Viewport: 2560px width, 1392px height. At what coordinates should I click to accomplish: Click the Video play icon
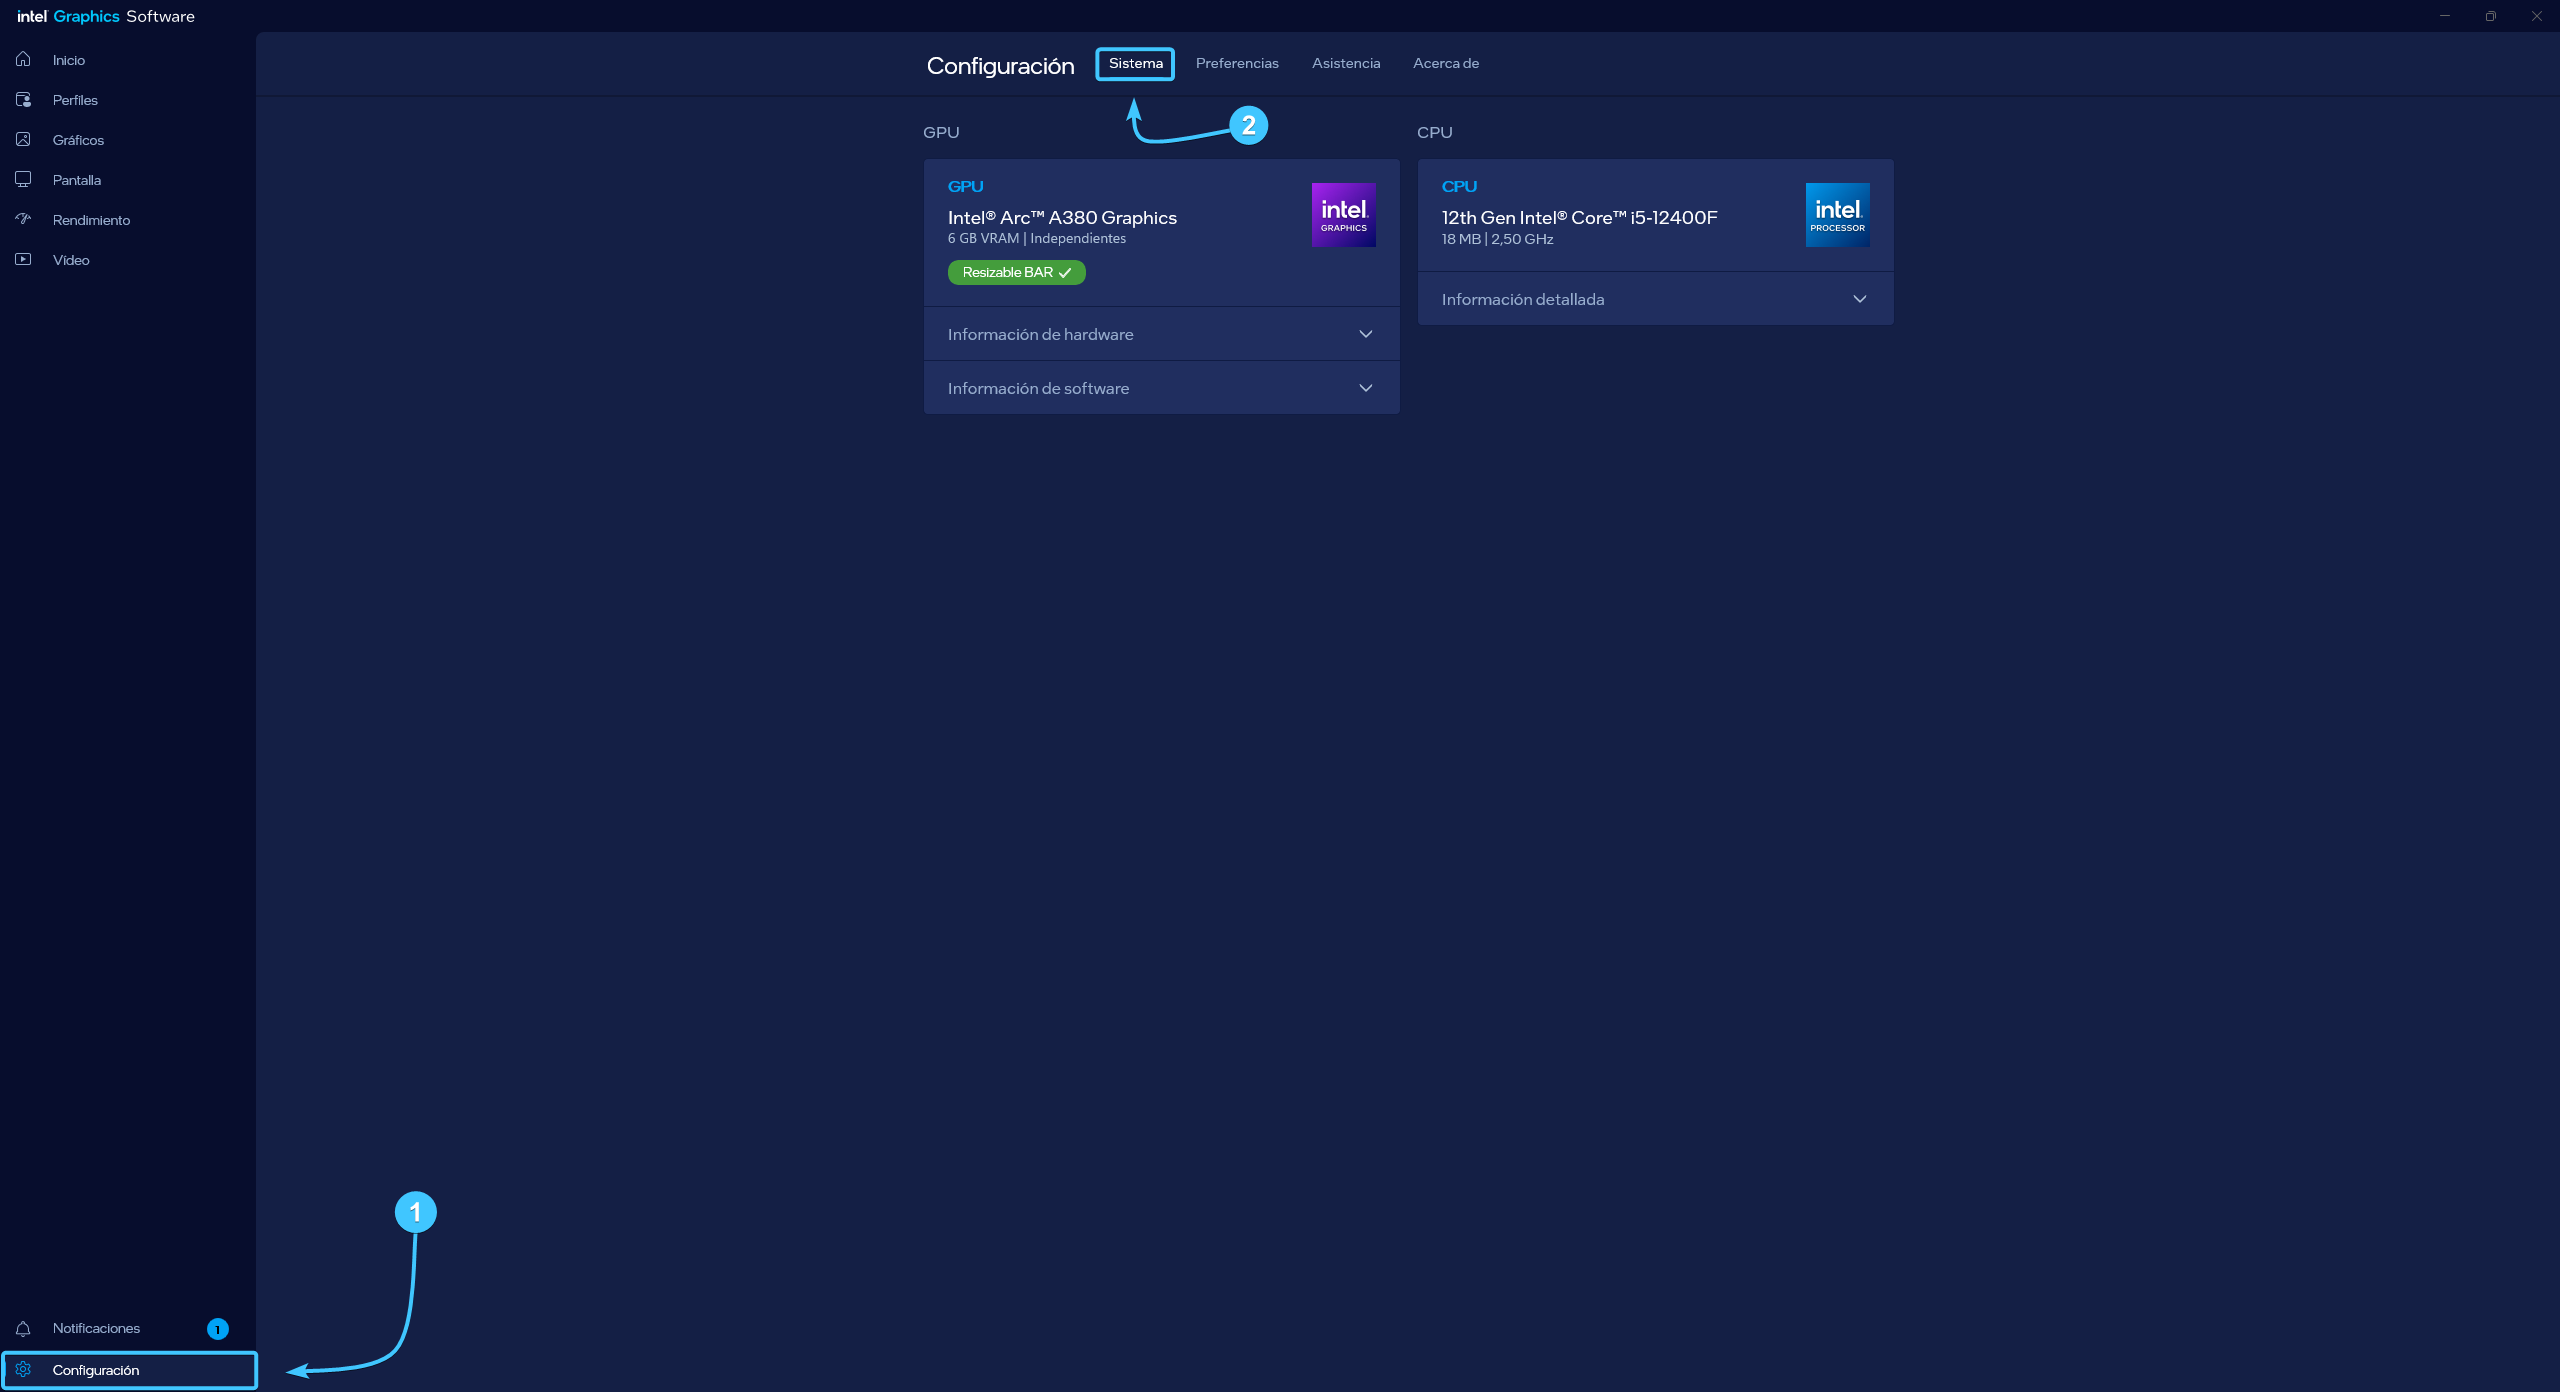[23, 259]
